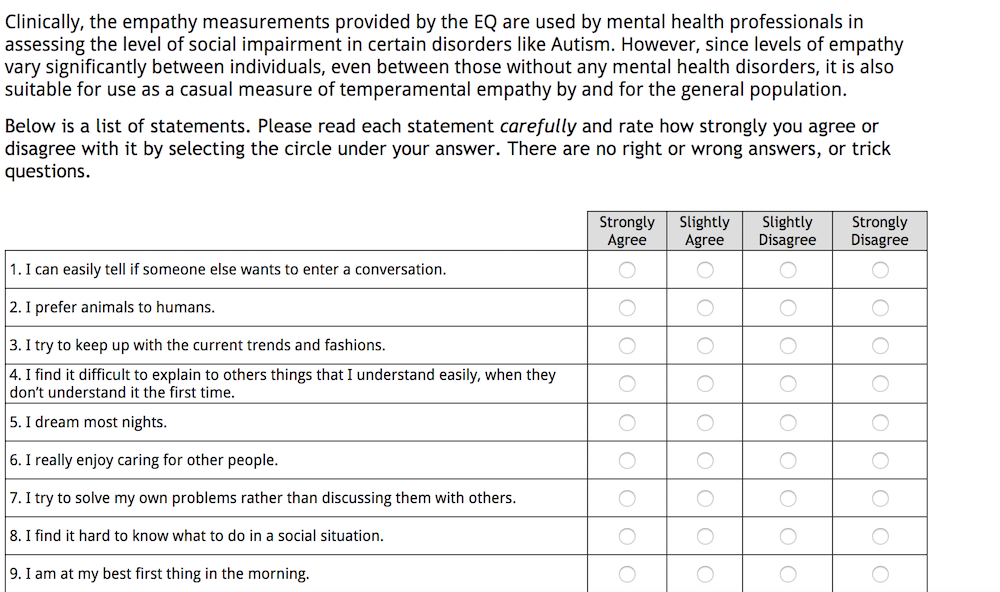Pick Strongly Agree for dreaming most nights
Viewport: 1000px width, 592px height.
click(627, 423)
